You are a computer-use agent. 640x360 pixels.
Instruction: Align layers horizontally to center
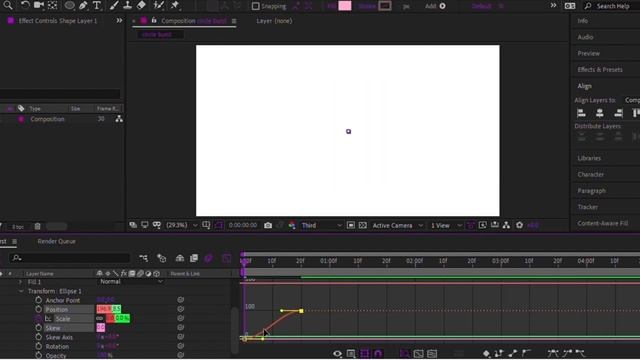[600, 113]
